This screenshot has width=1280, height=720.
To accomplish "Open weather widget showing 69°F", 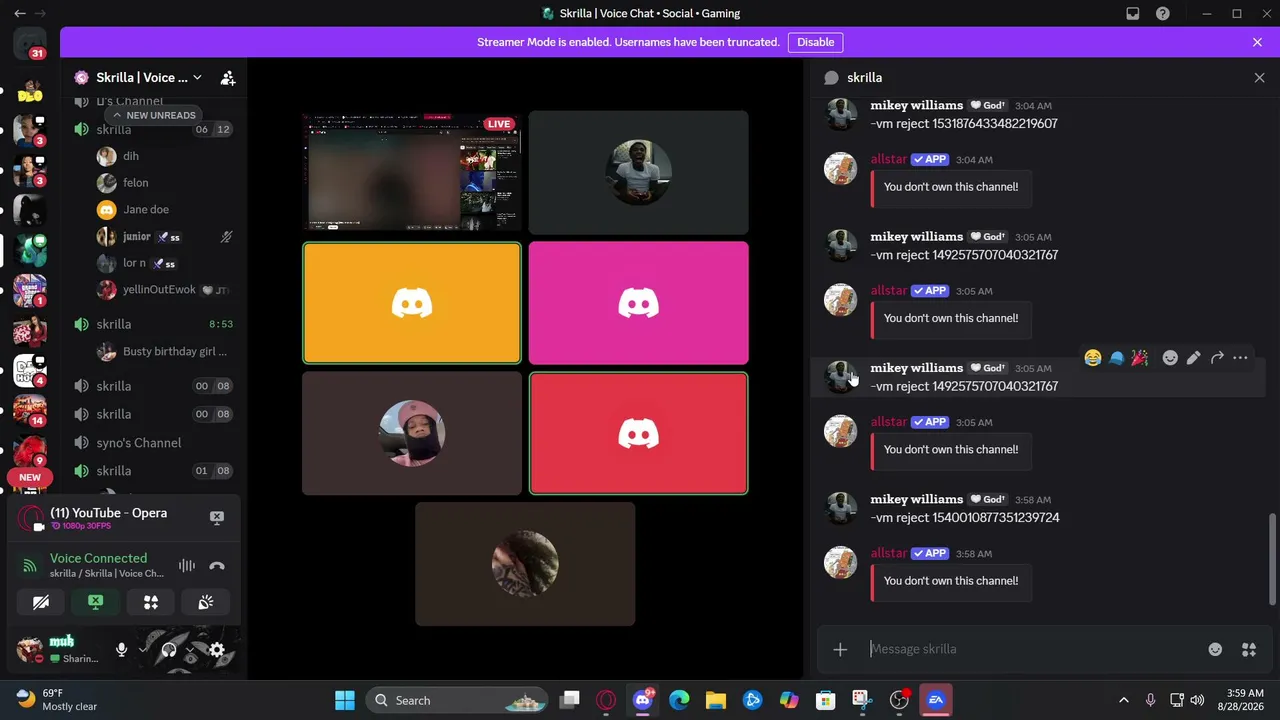I will click(x=58, y=700).
